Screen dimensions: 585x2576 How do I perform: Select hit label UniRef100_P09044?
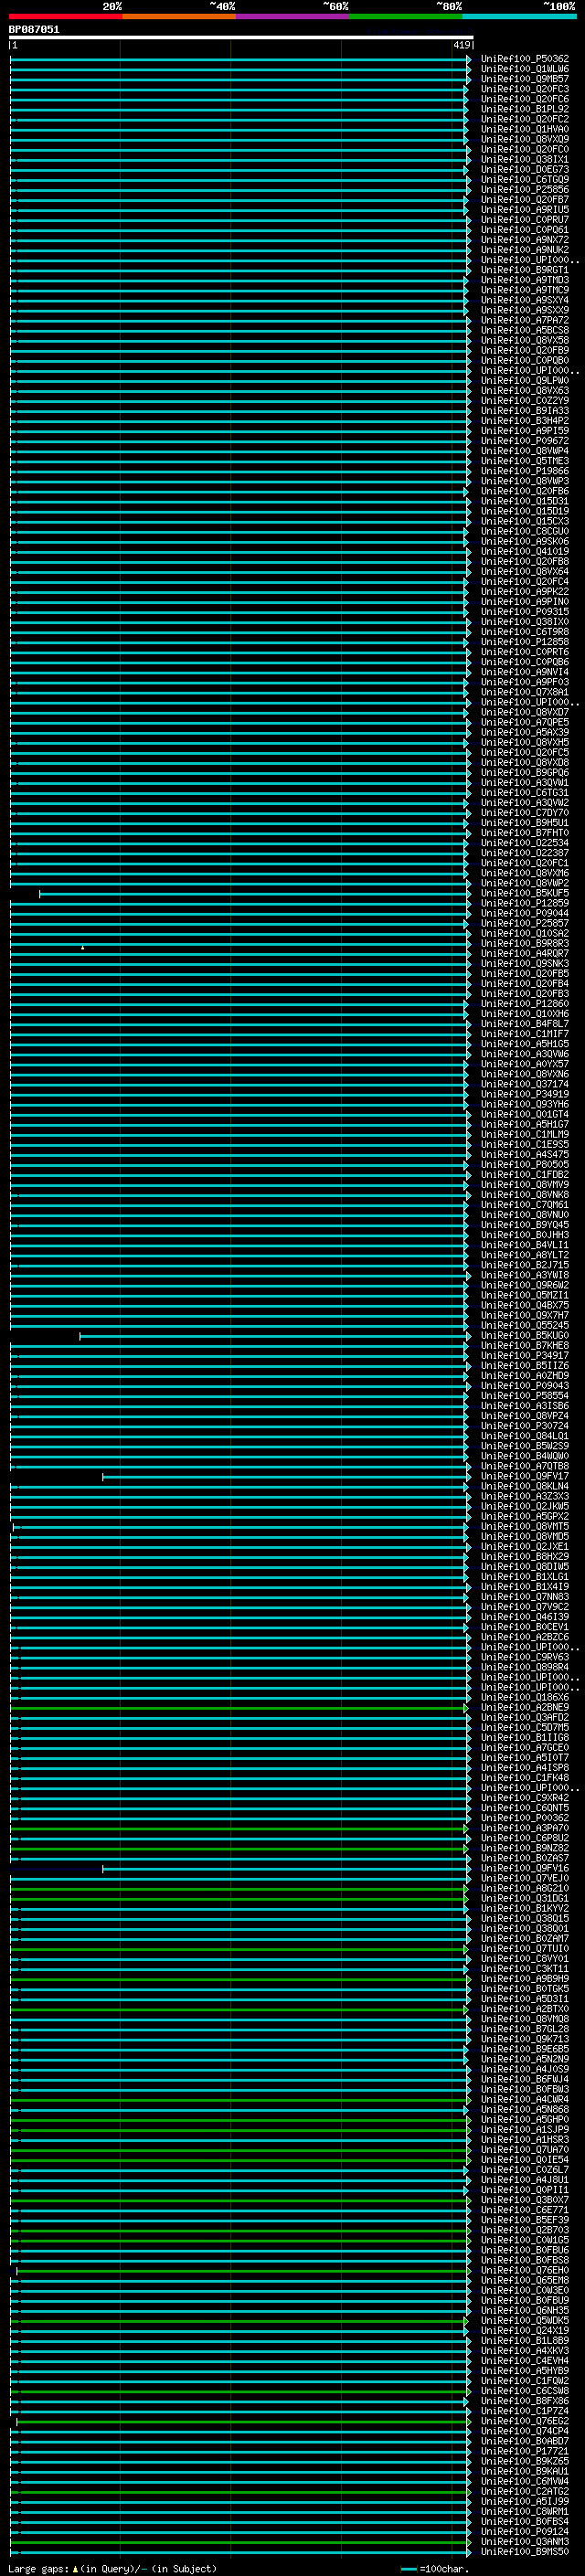524,914
